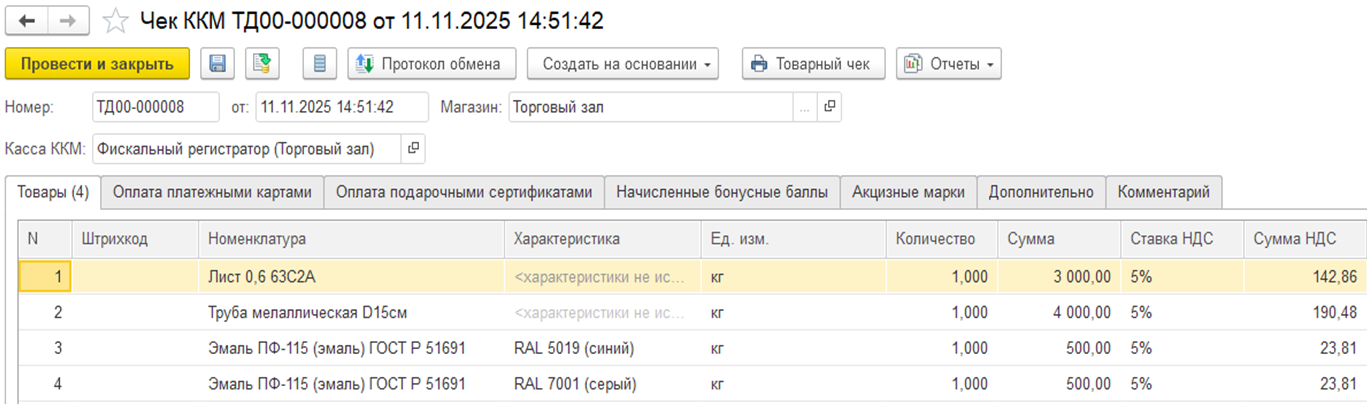Click the Провести и закрыть button
1367x404 pixels.
click(x=97, y=64)
